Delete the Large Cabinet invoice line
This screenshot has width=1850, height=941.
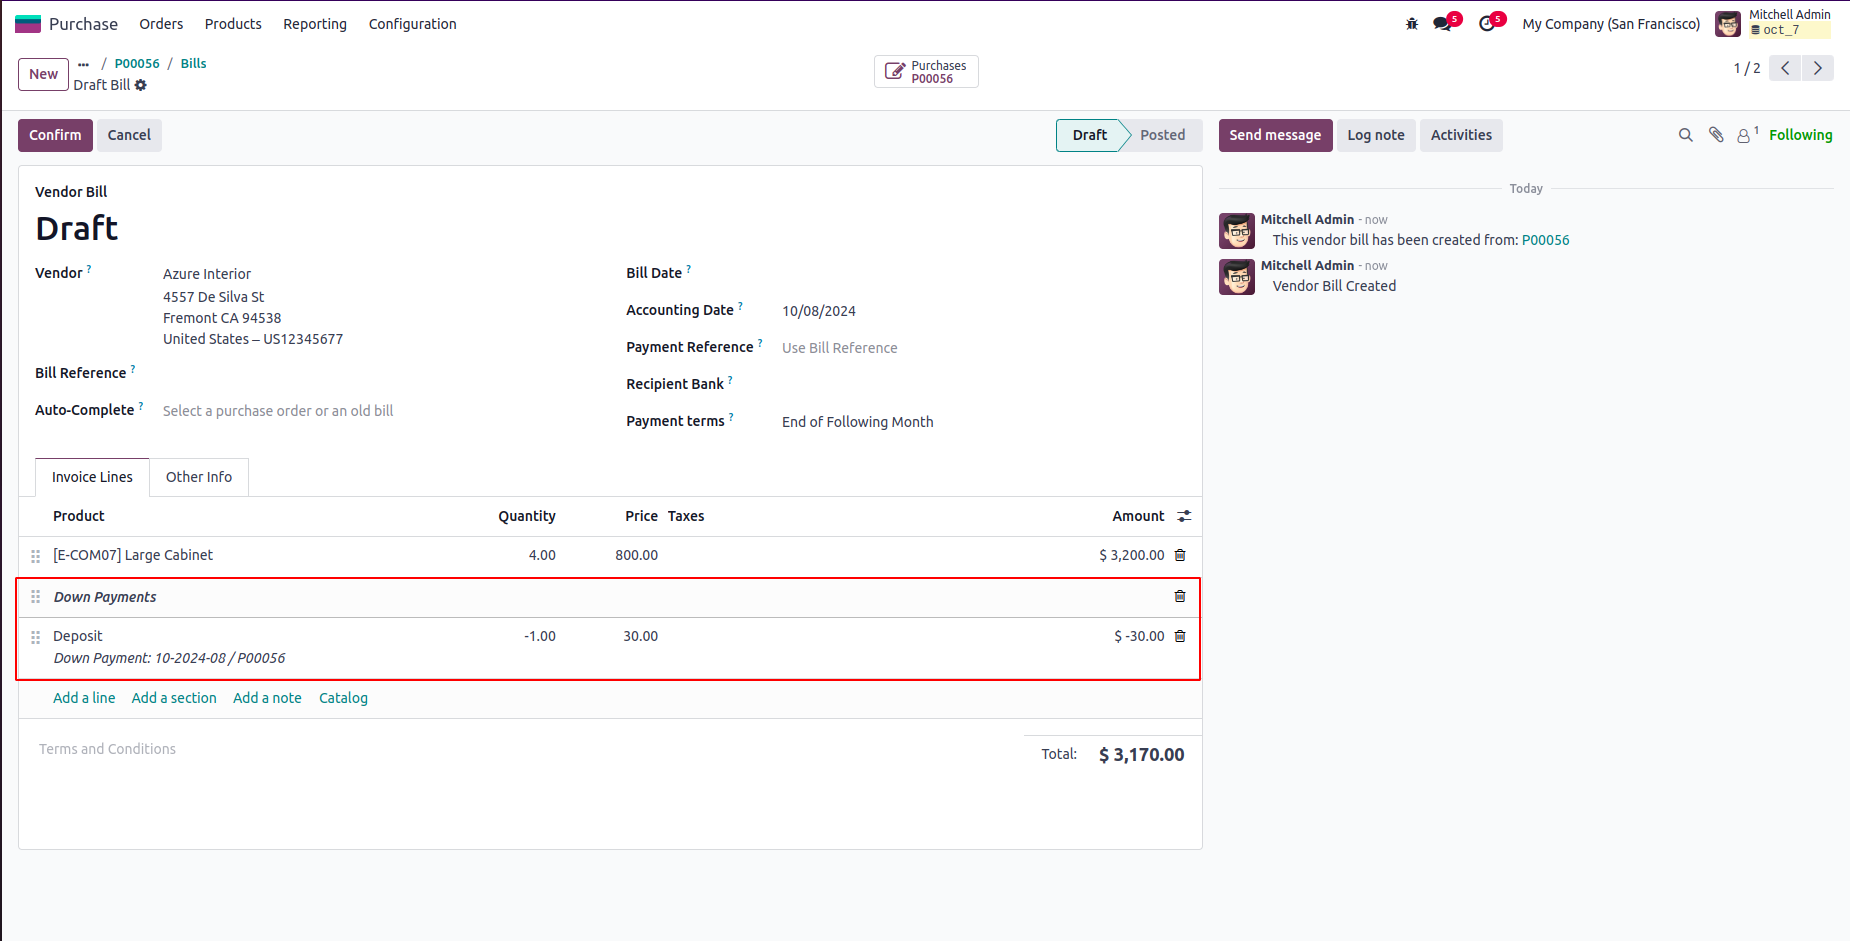click(x=1180, y=555)
